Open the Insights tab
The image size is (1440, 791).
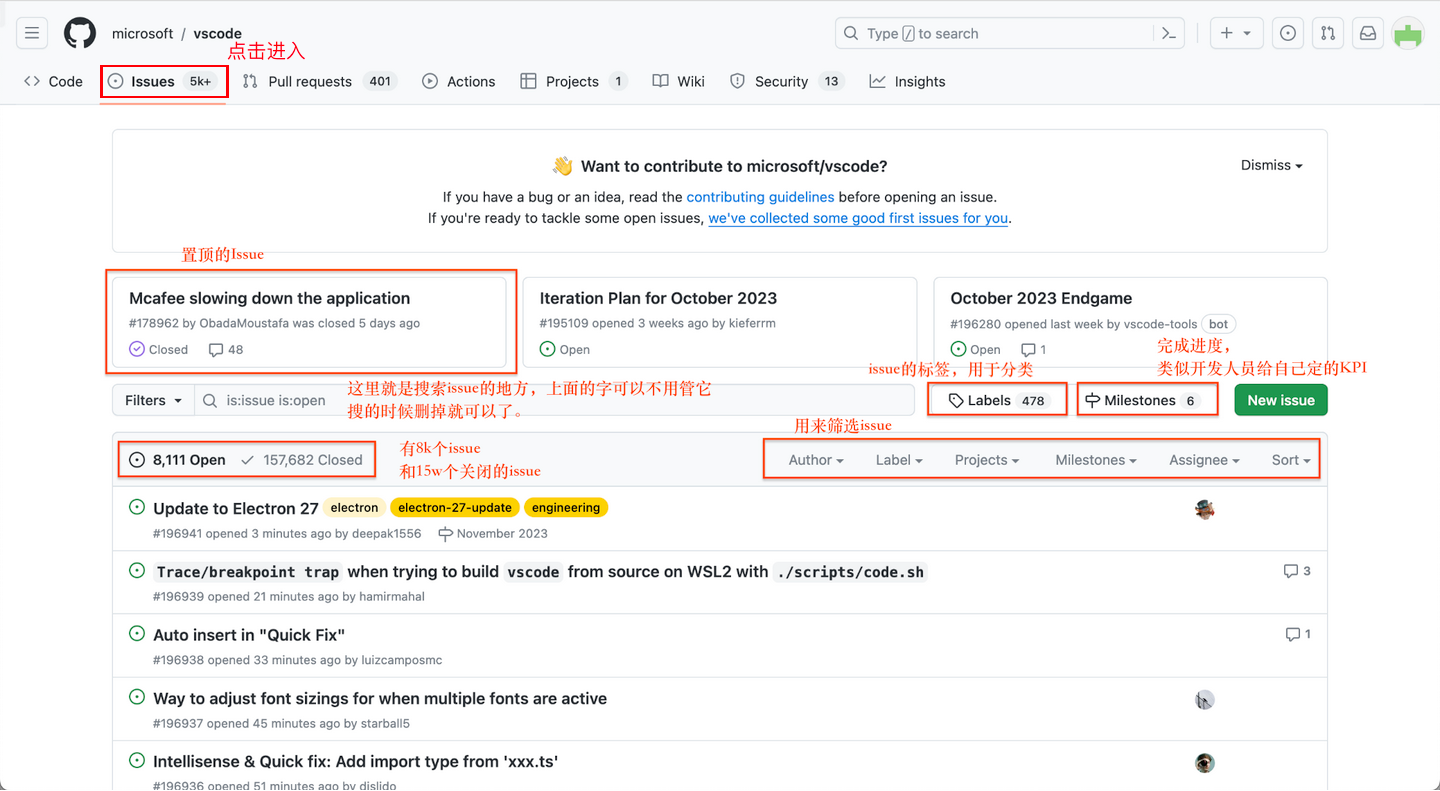click(x=906, y=81)
